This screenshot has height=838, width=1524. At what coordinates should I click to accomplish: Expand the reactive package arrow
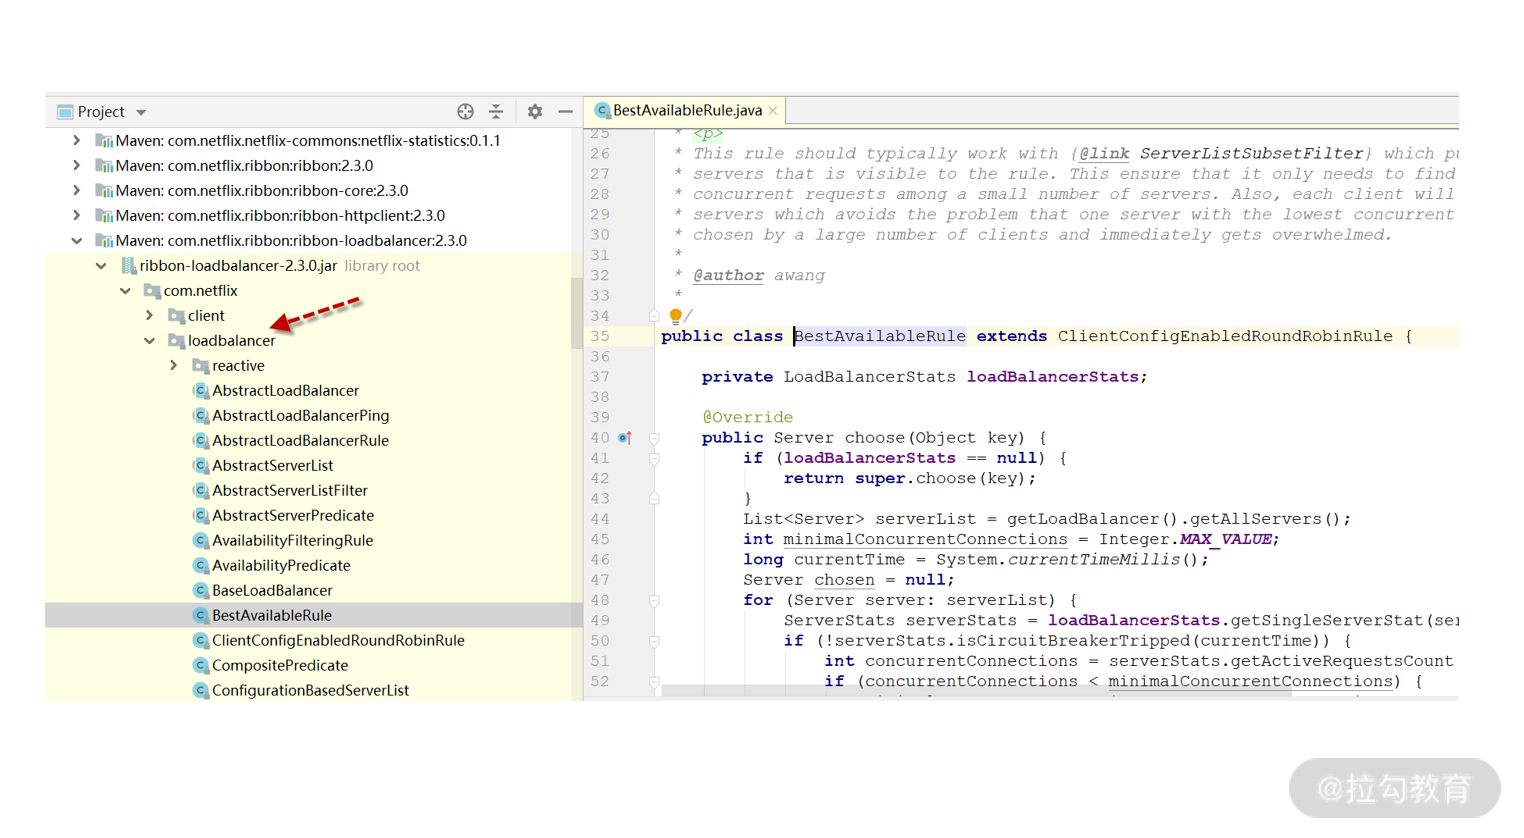click(x=173, y=366)
